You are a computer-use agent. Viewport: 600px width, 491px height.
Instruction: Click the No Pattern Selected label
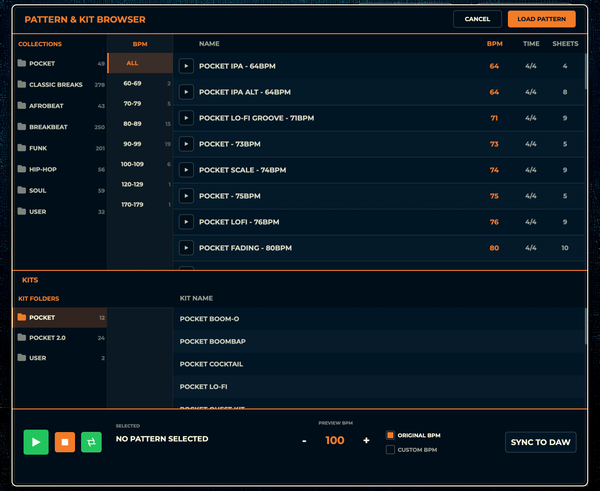pos(162,439)
